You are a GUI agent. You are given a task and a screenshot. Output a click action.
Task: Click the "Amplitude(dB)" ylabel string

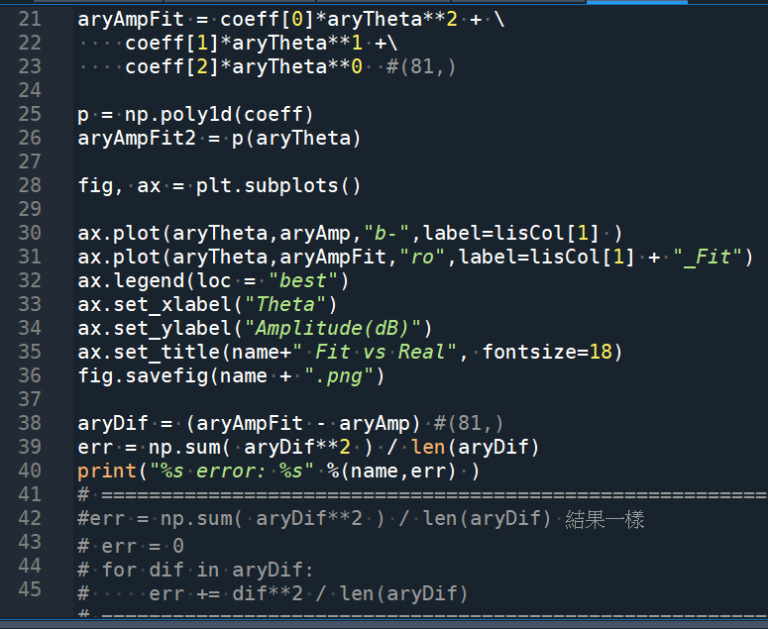pyautogui.click(x=339, y=328)
